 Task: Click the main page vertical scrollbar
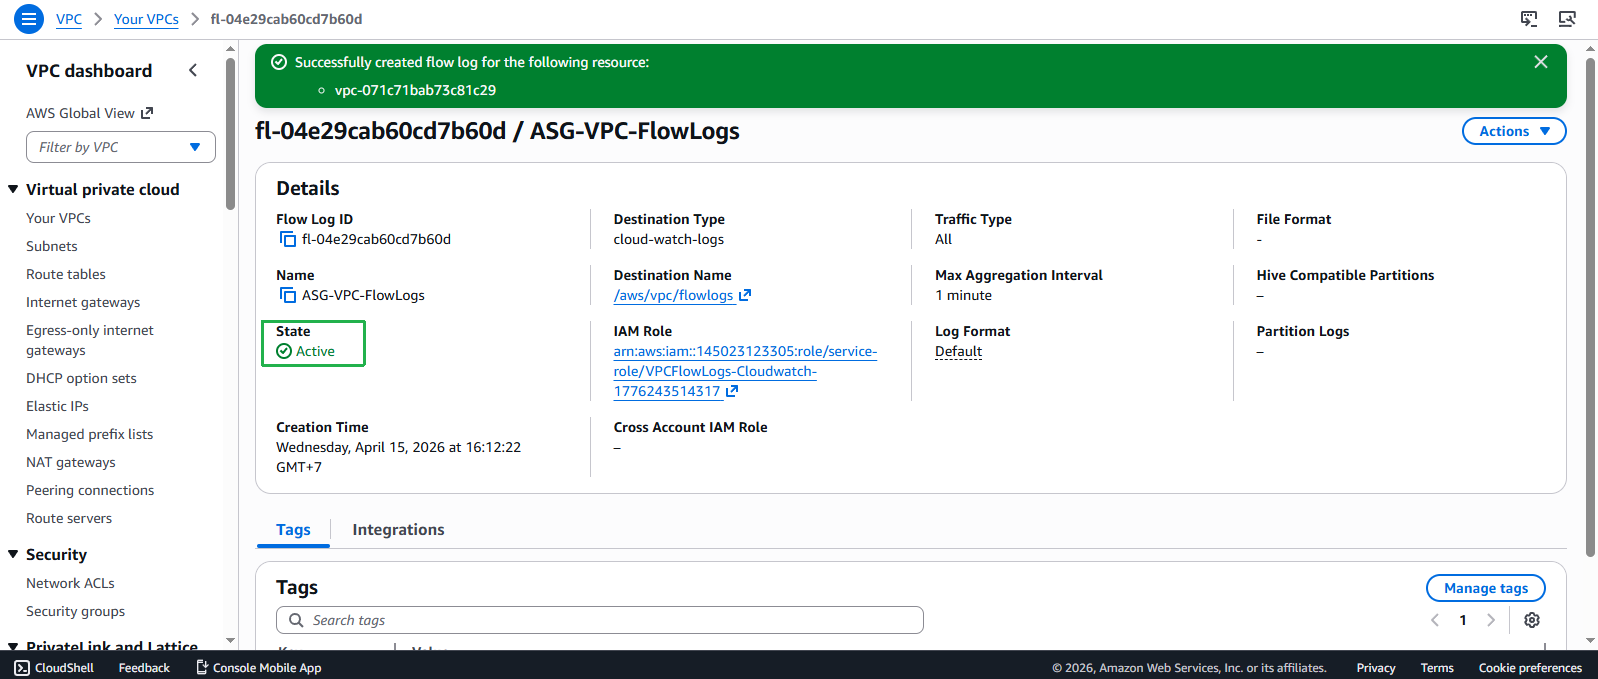coord(1590,307)
